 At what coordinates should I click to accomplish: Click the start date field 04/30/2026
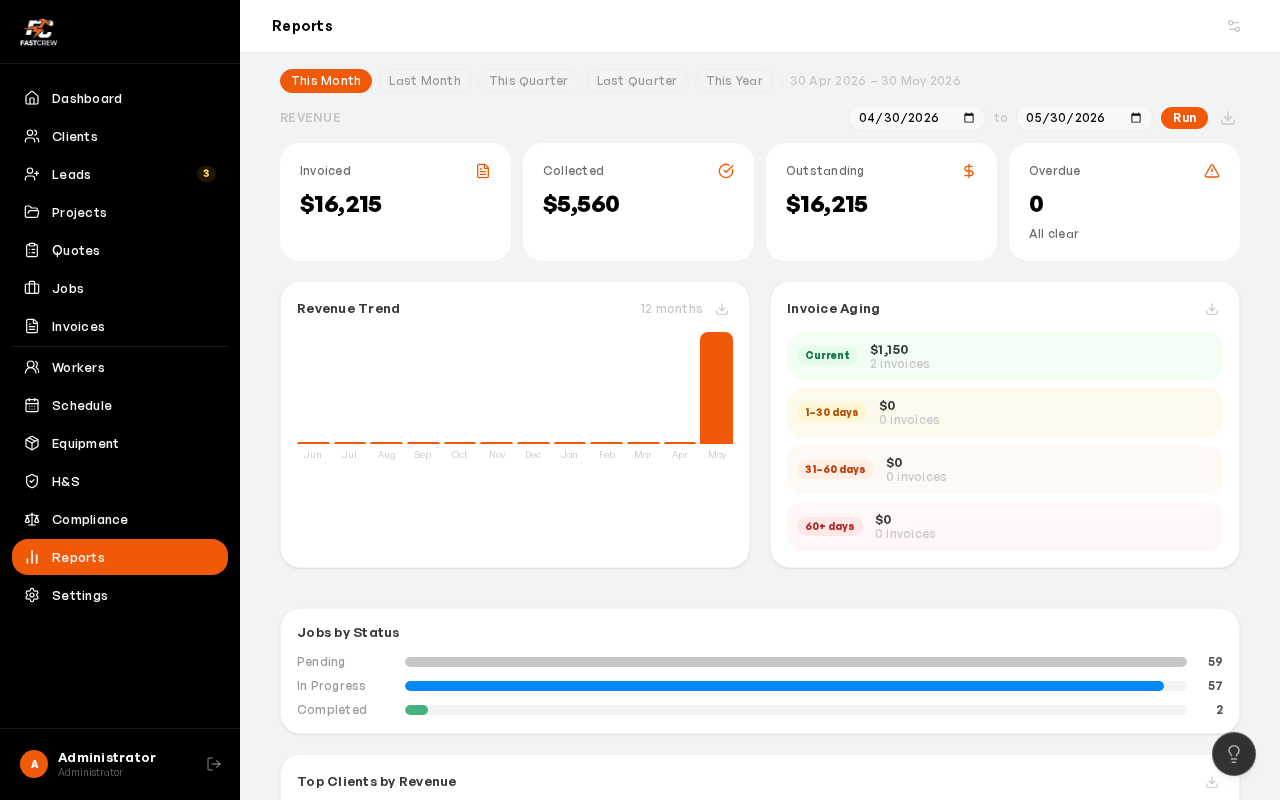point(917,118)
